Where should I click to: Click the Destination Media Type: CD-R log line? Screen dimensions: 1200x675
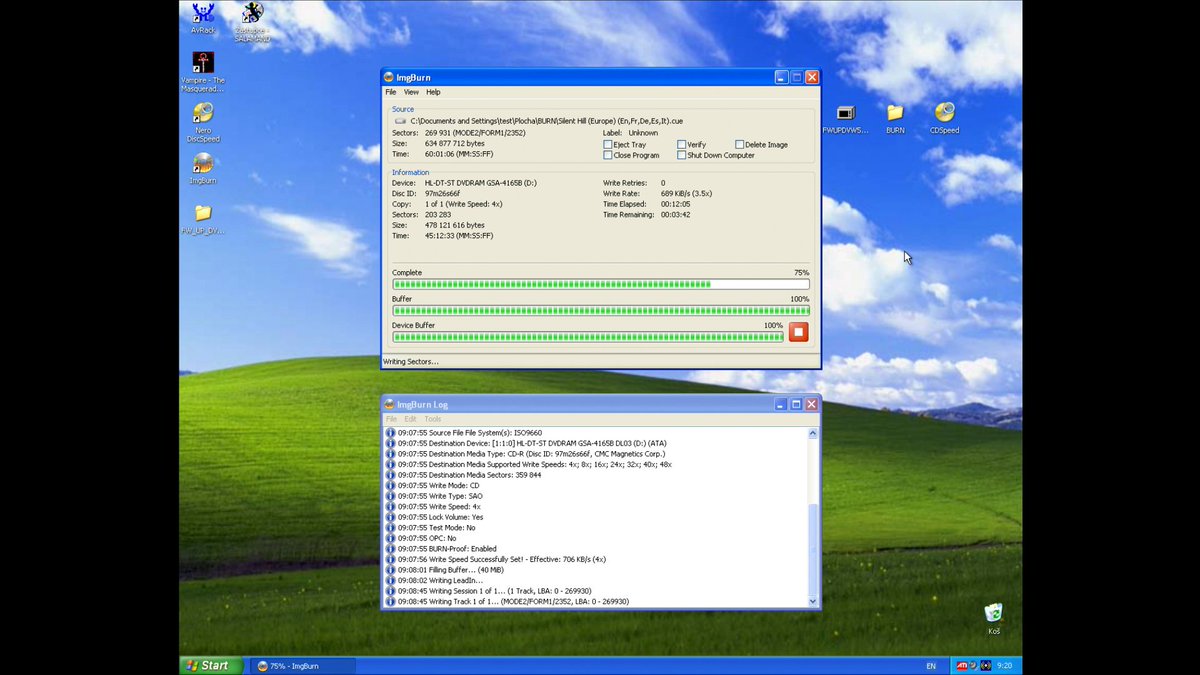531,454
